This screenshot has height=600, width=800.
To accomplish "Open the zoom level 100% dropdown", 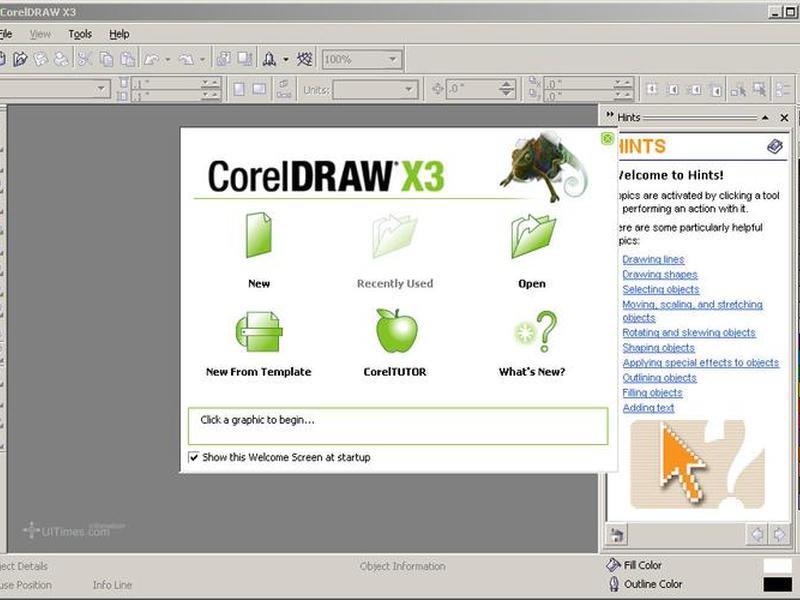I will [x=393, y=59].
